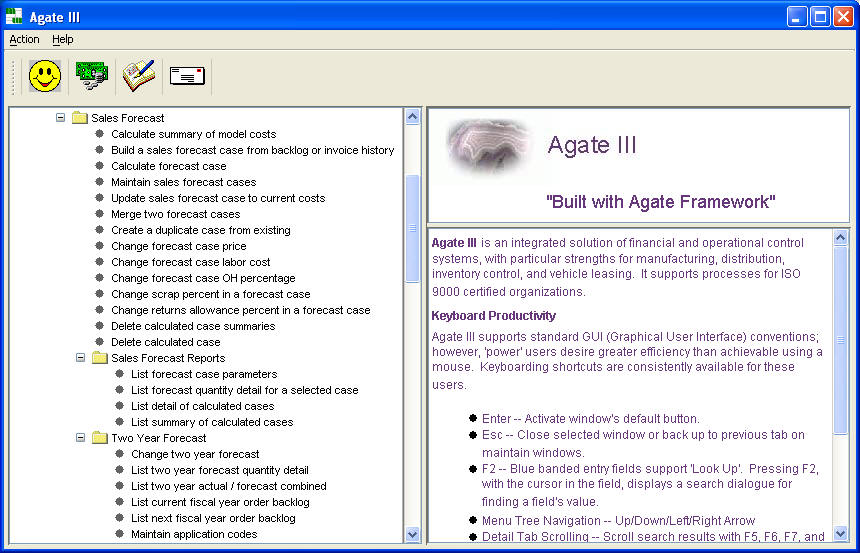Select Create a duplicate case from existing
Screen dimensions: 860x553
pyautogui.click(x=201, y=230)
